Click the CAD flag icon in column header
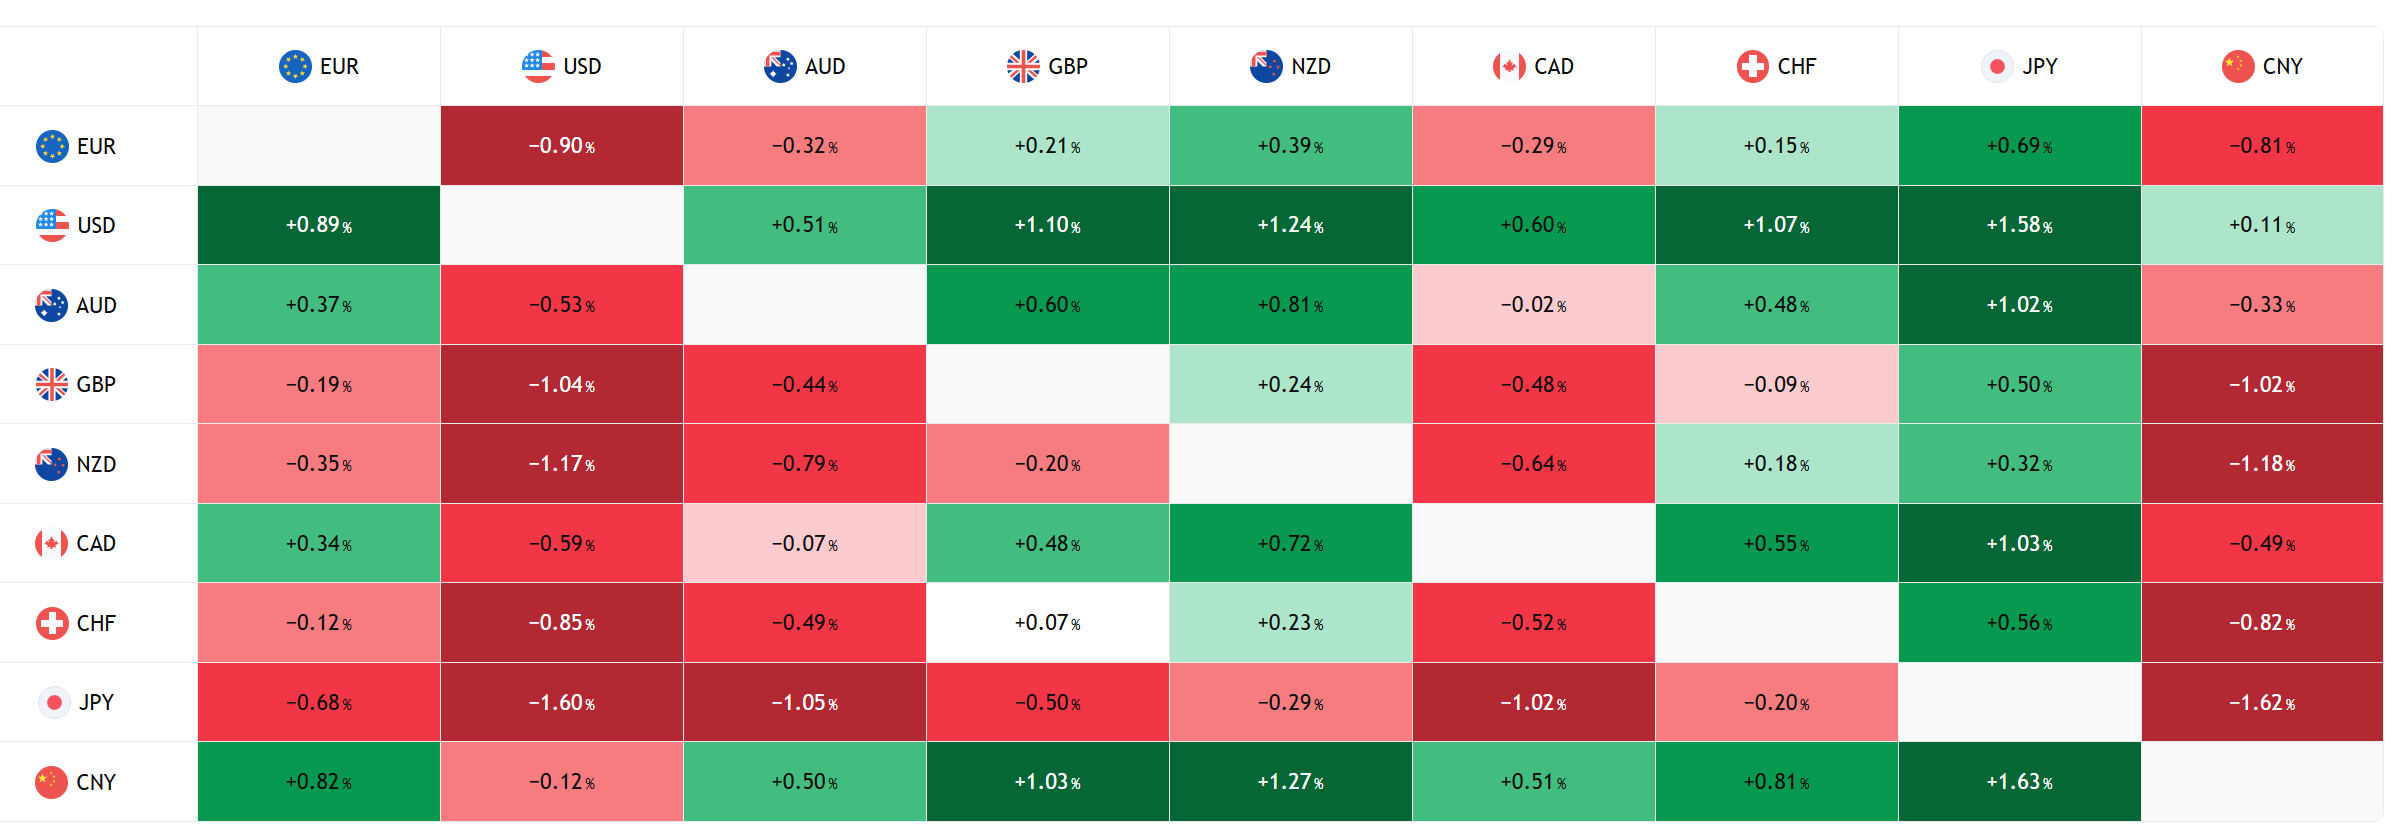Image resolution: width=2399 pixels, height=840 pixels. (1509, 66)
